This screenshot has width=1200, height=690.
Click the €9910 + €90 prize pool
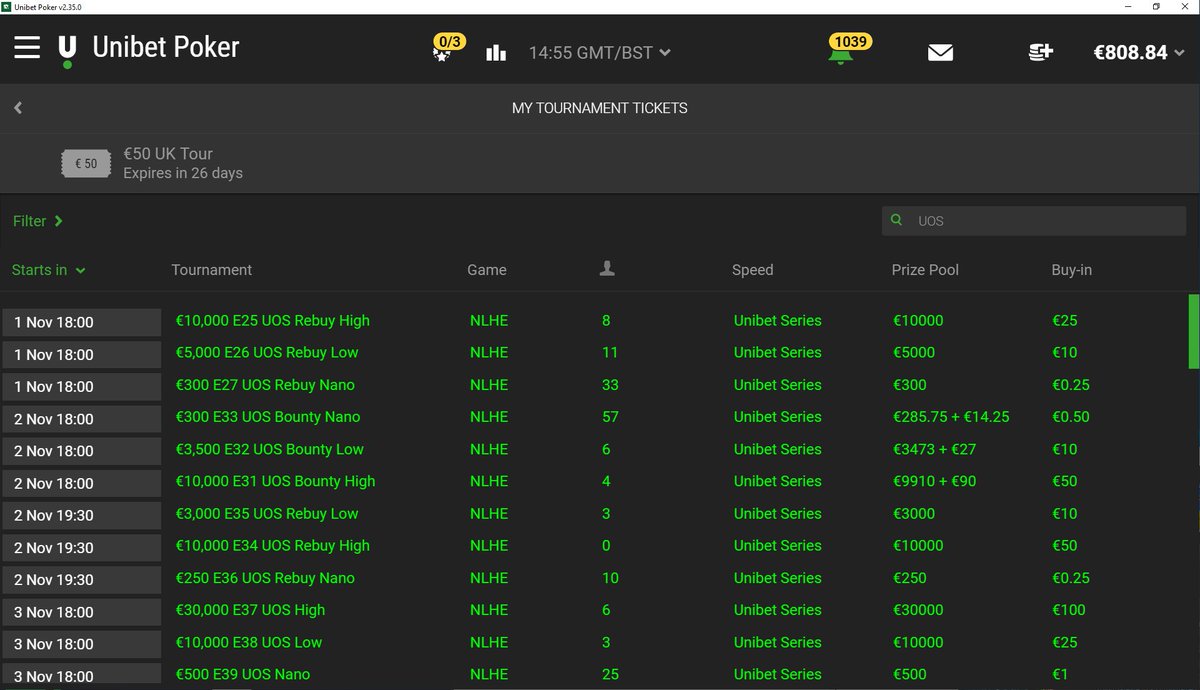click(x=934, y=482)
